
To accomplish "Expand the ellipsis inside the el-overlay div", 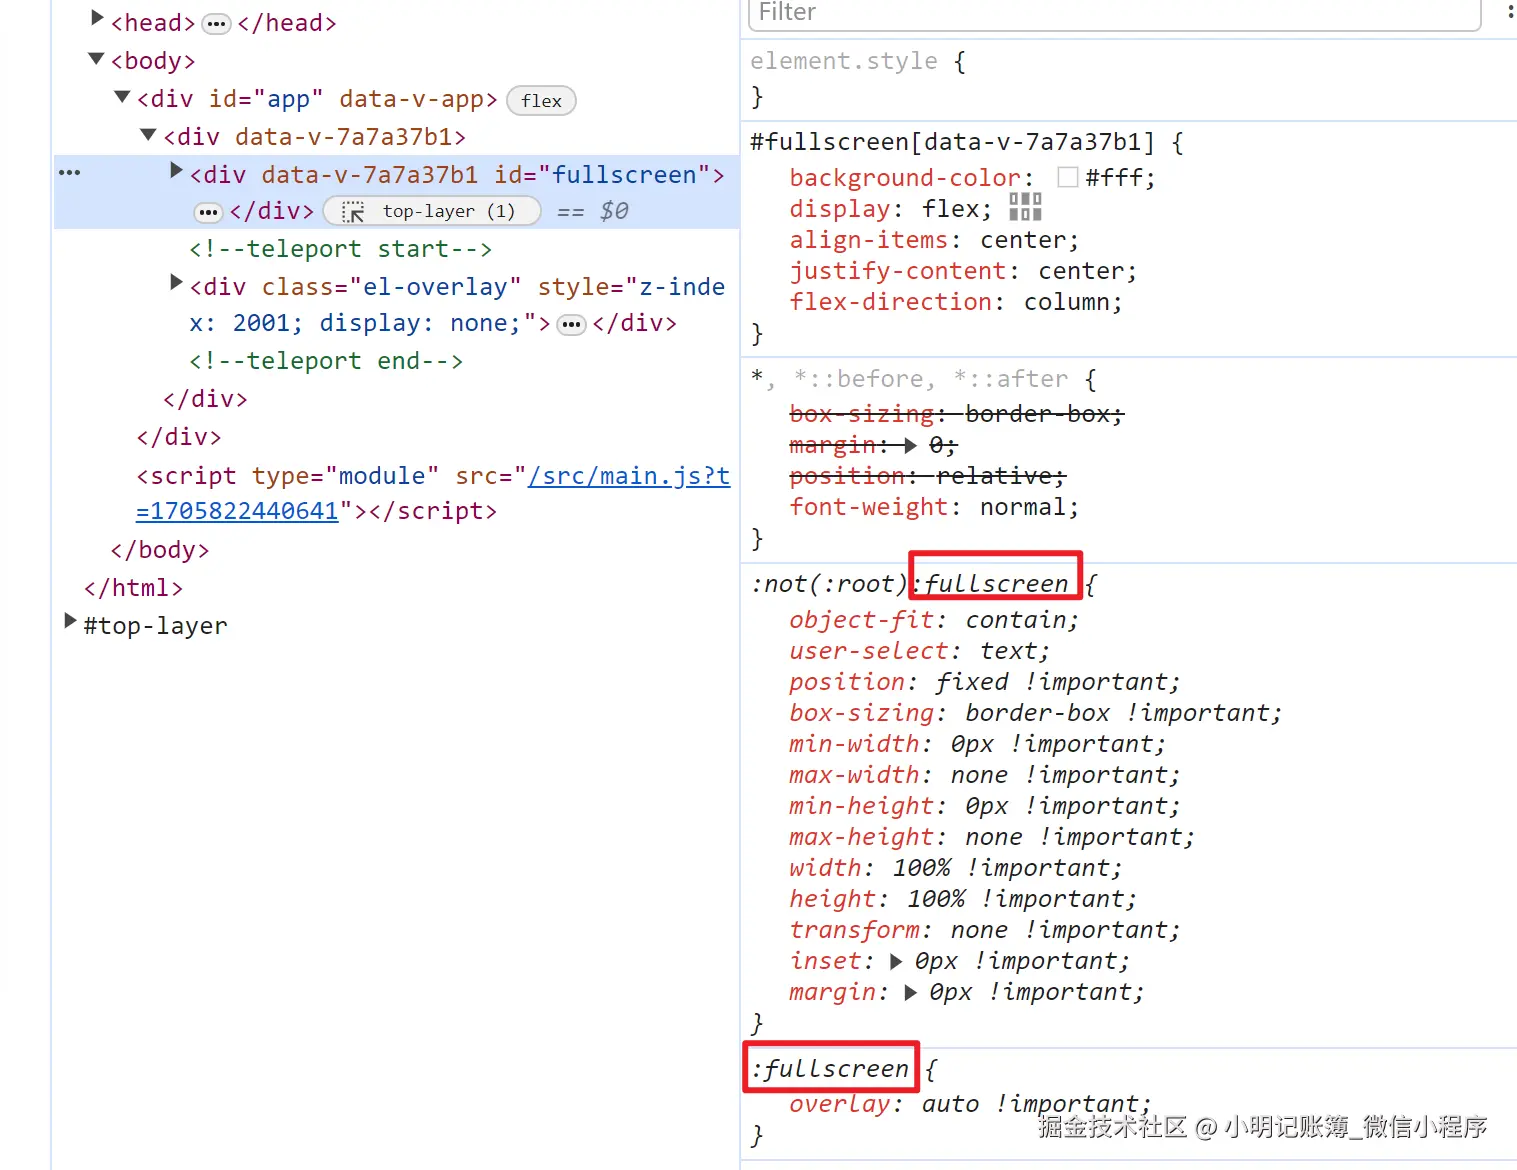I will 571,324.
